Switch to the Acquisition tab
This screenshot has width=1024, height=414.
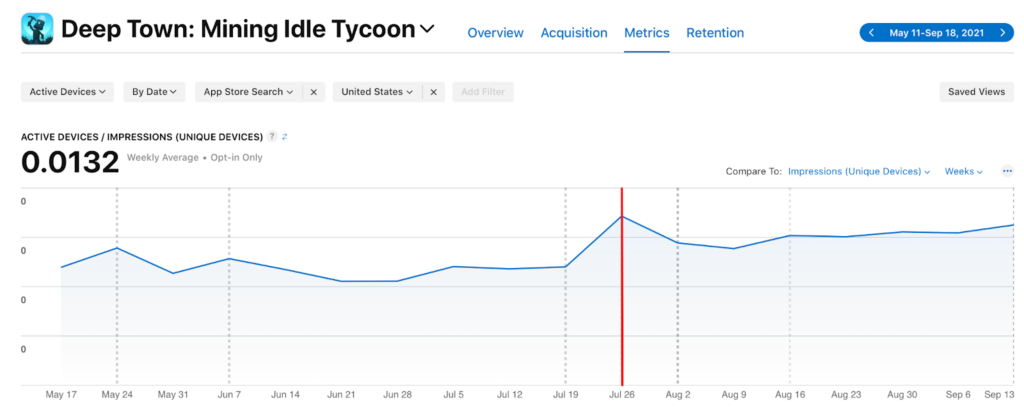point(574,33)
